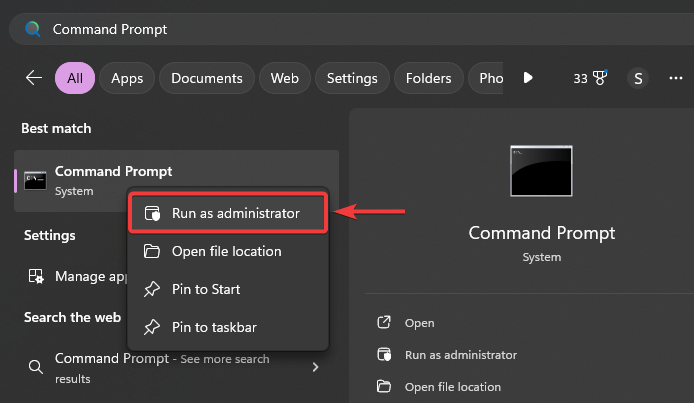Click the back arrow in search panel

pyautogui.click(x=34, y=77)
